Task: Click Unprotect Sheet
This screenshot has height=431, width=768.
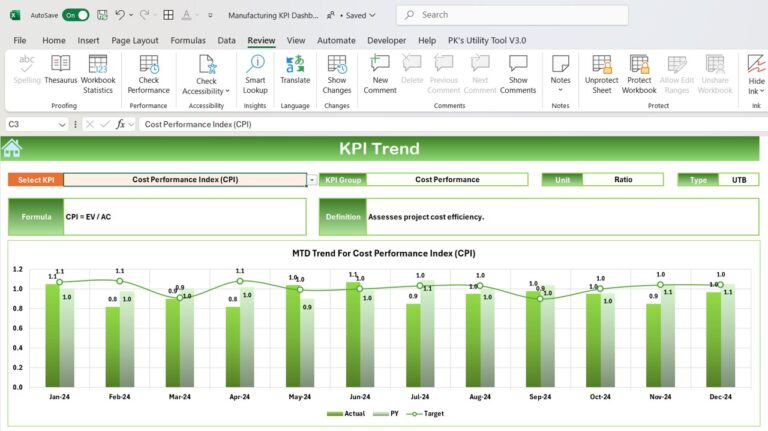Action: pyautogui.click(x=601, y=74)
